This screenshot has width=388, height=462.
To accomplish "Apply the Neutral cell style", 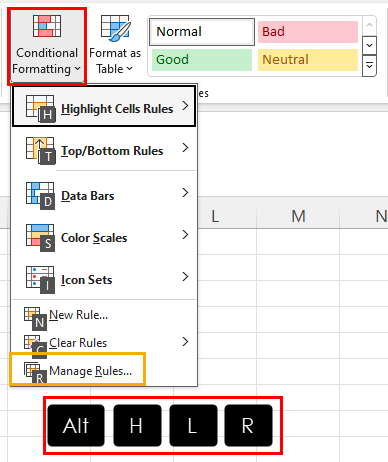I will 308,60.
